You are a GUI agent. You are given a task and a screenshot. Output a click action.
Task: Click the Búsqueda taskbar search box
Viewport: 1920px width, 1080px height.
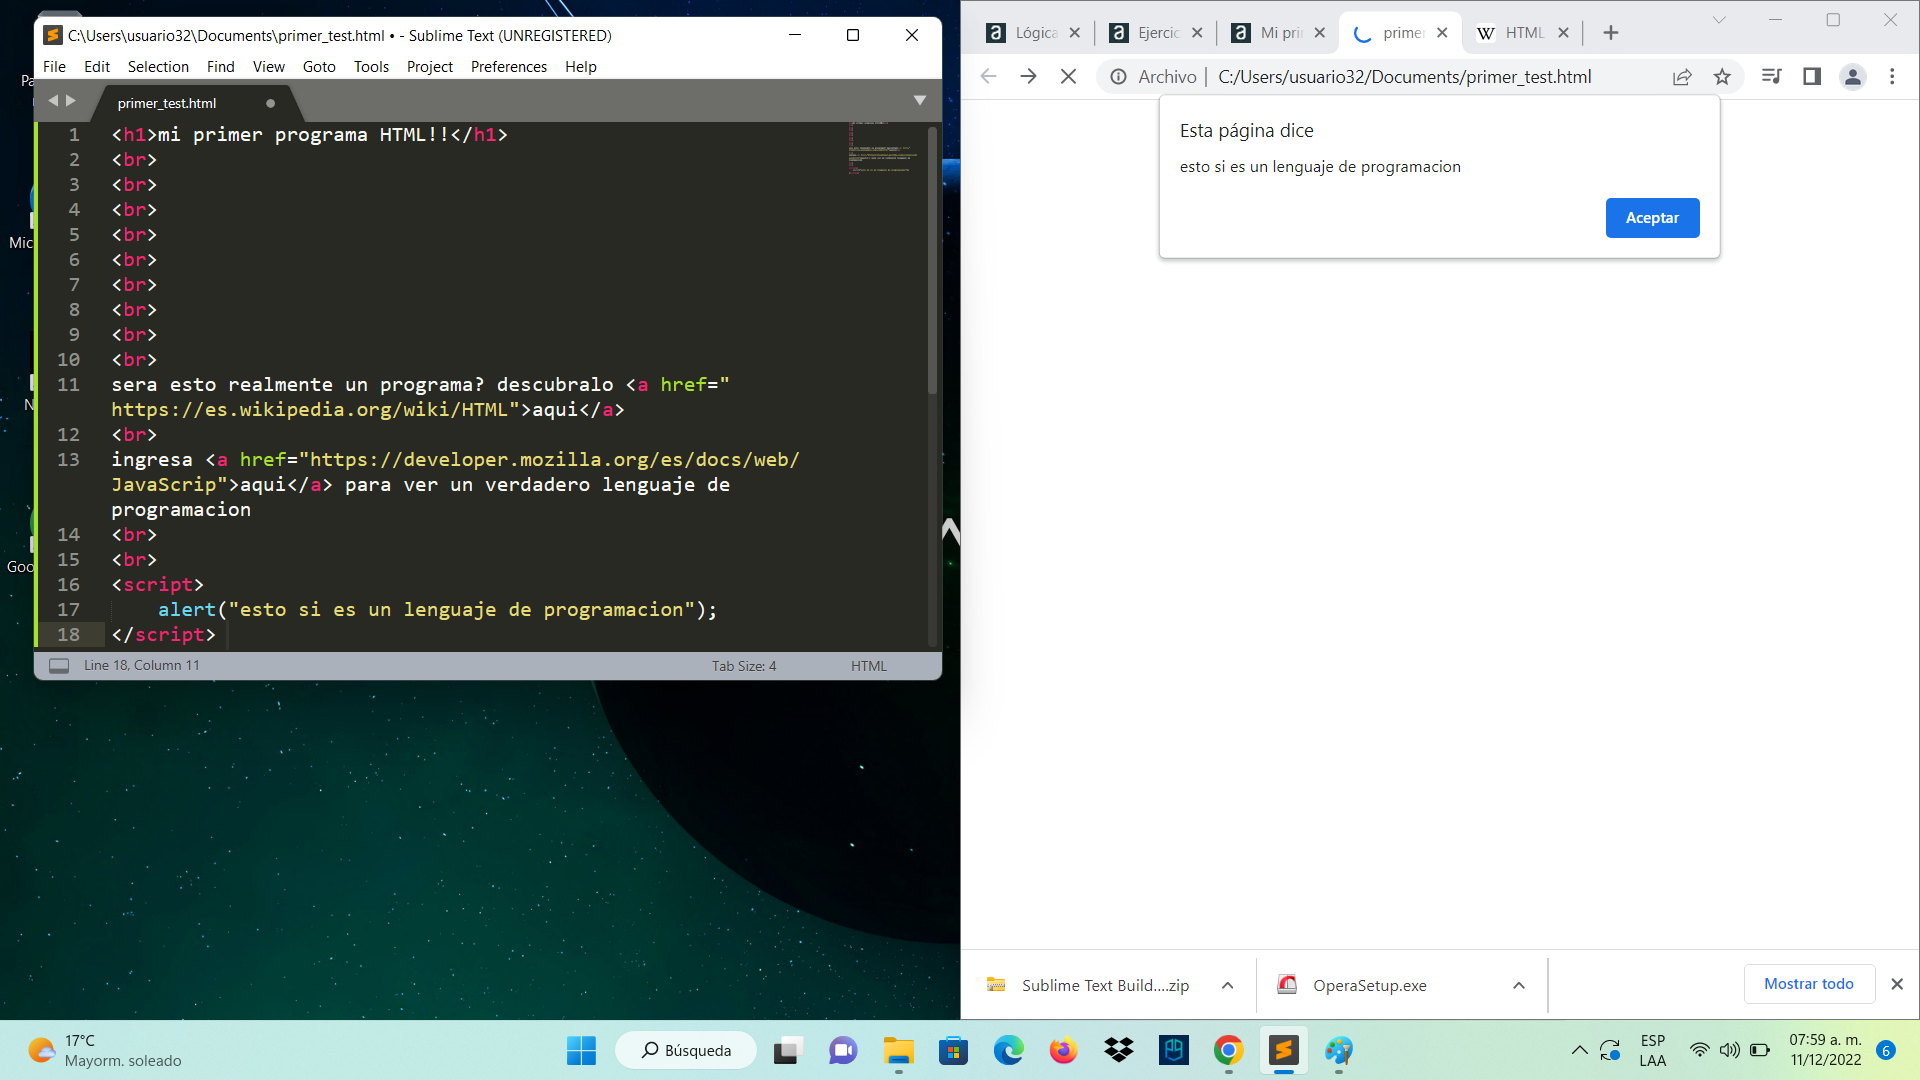(x=686, y=1050)
